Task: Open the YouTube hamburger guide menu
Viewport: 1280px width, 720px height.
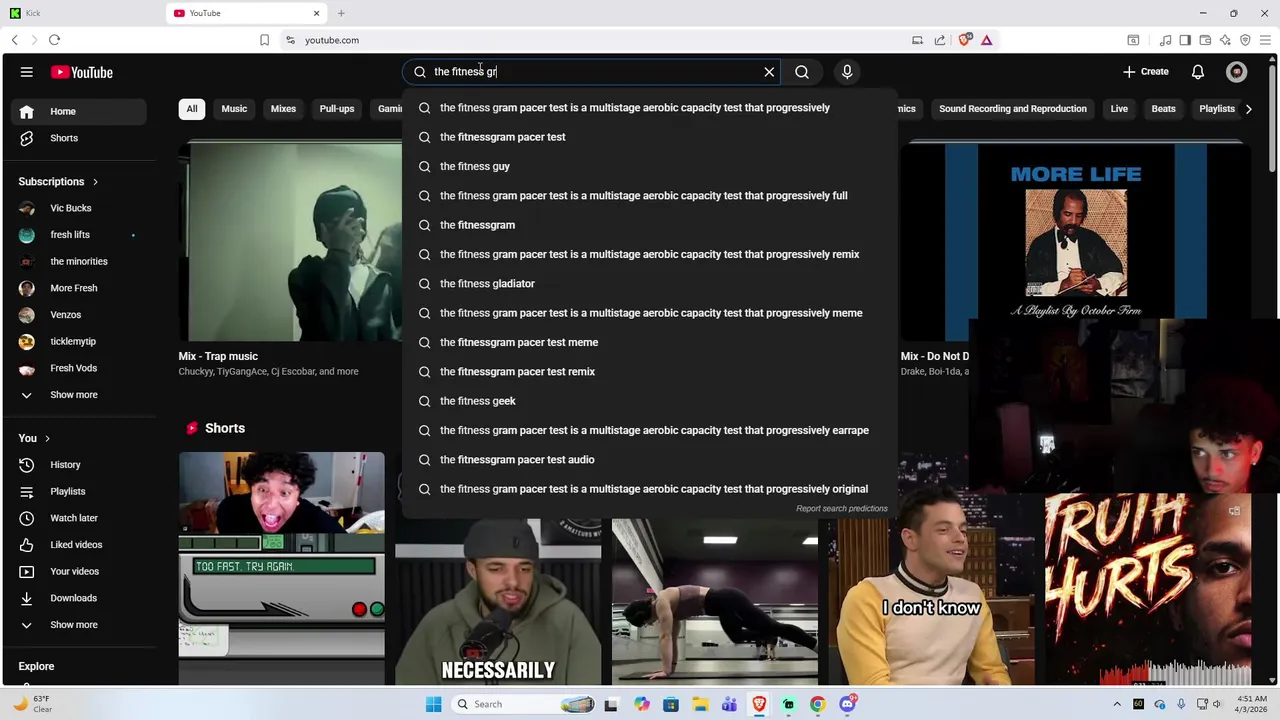Action: tap(27, 72)
